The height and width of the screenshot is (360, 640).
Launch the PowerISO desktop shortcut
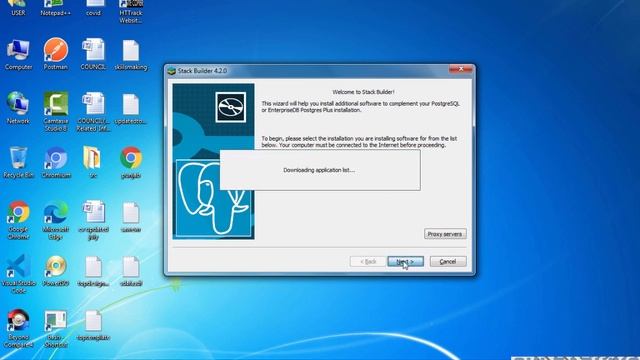click(x=56, y=271)
